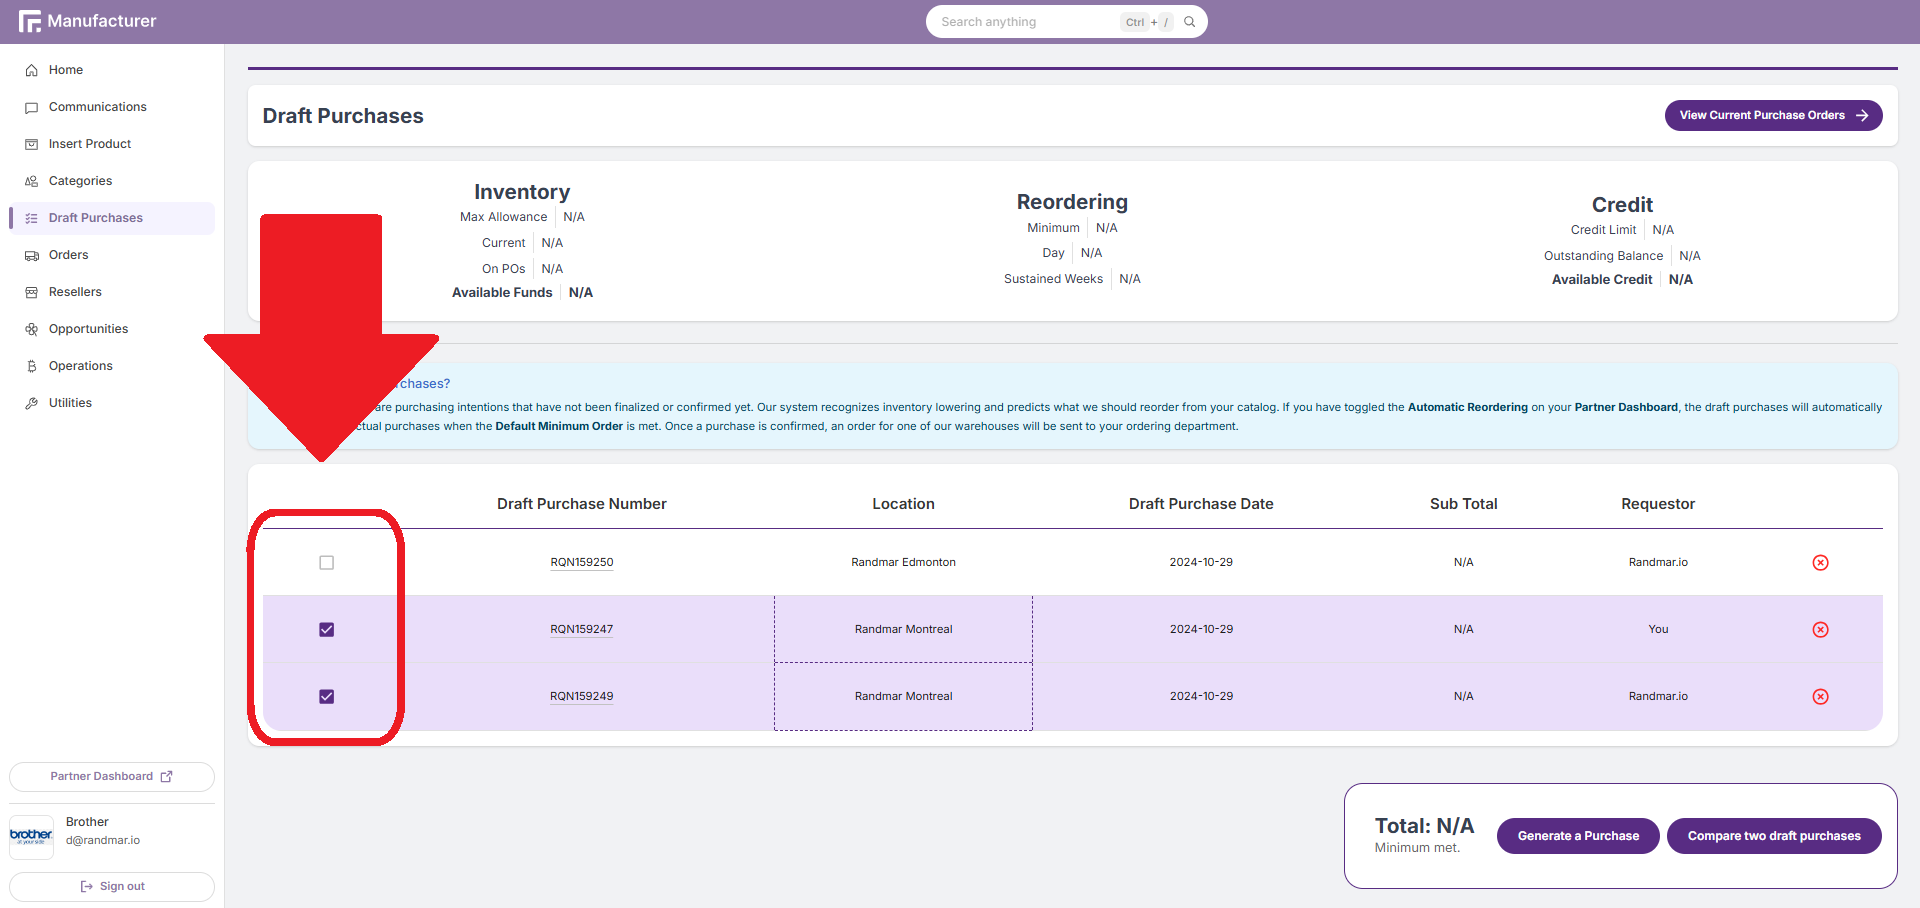Viewport: 1920px width, 908px height.
Task: Open draft purchase link RQN159250
Action: pos(582,563)
